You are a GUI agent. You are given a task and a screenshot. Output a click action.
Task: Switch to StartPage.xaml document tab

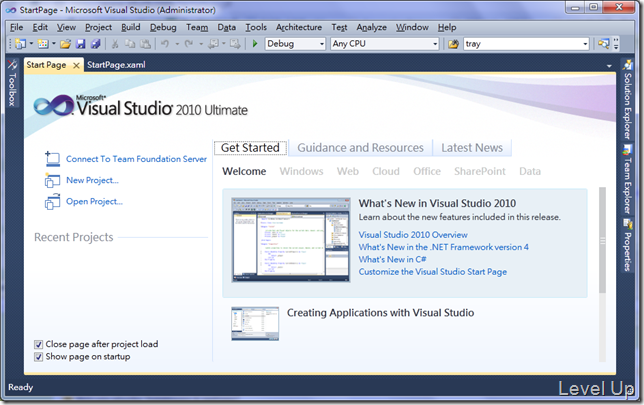pyautogui.click(x=116, y=65)
